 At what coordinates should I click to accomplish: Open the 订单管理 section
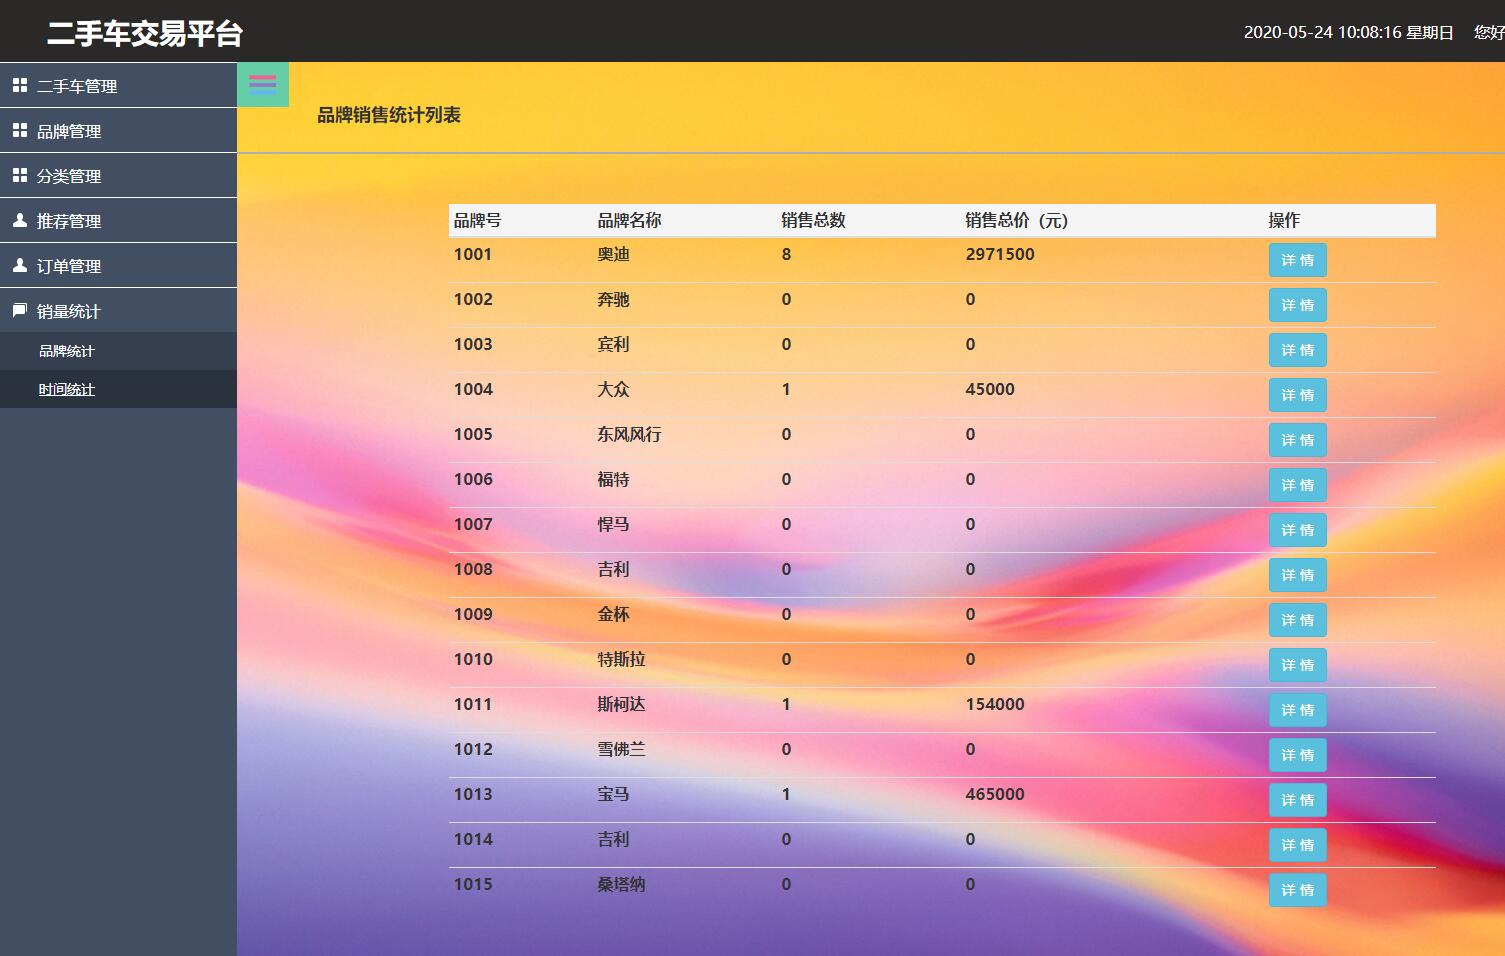(68, 265)
